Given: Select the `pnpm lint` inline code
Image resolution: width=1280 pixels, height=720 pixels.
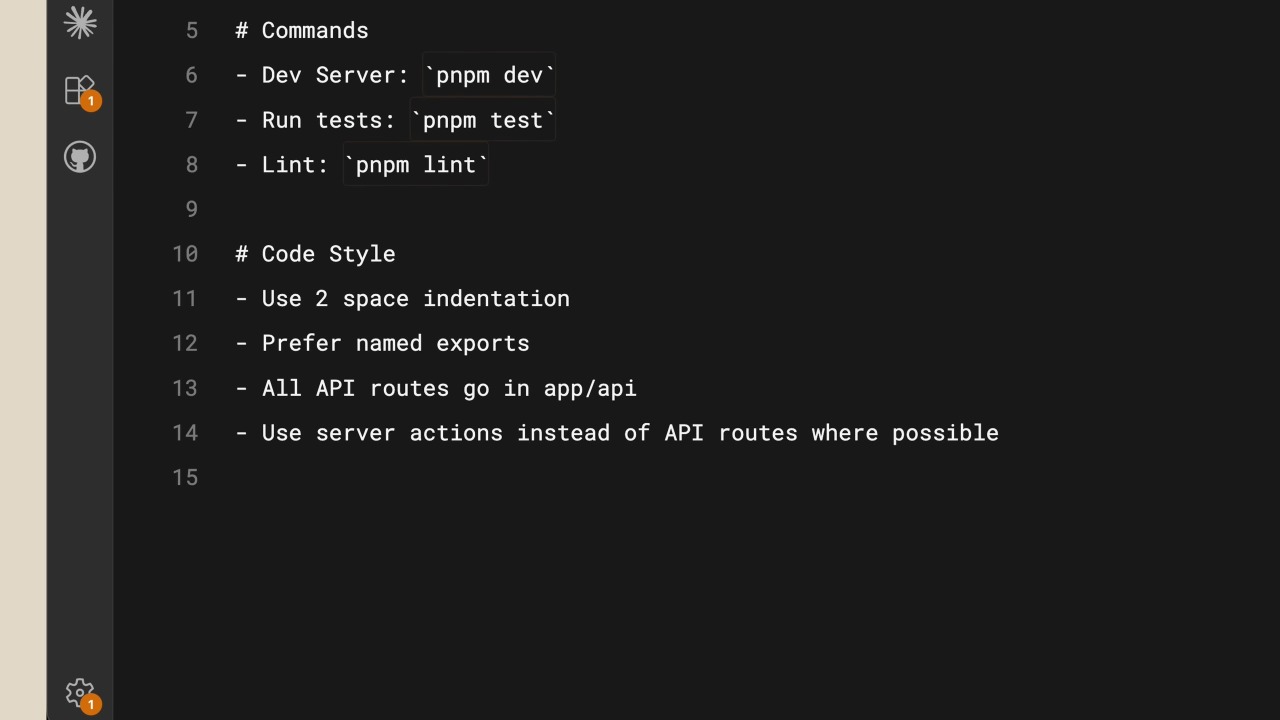Looking at the screenshot, I should click(416, 165).
